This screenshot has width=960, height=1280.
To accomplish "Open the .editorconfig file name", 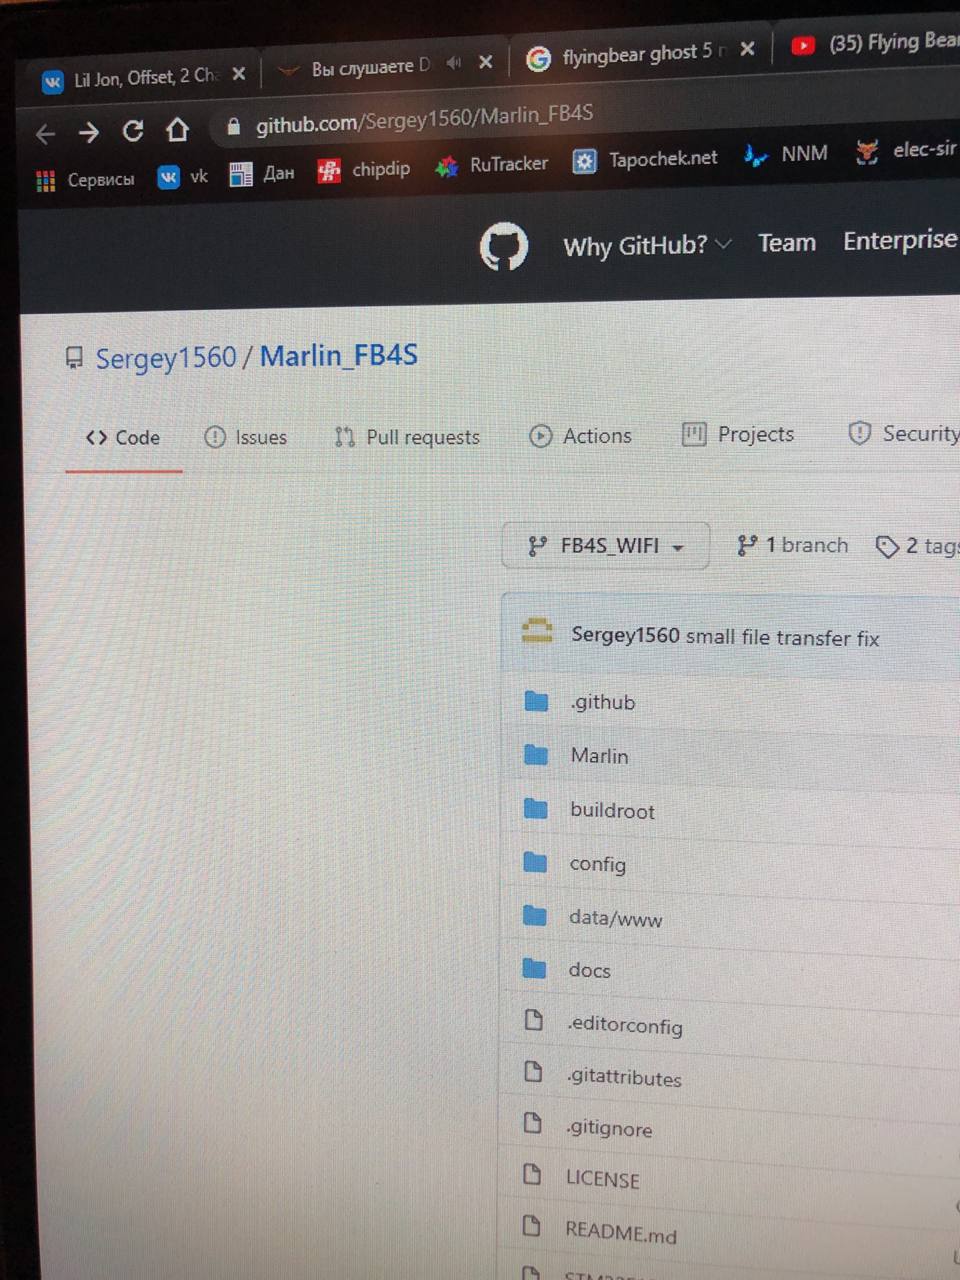I will 625,1025.
